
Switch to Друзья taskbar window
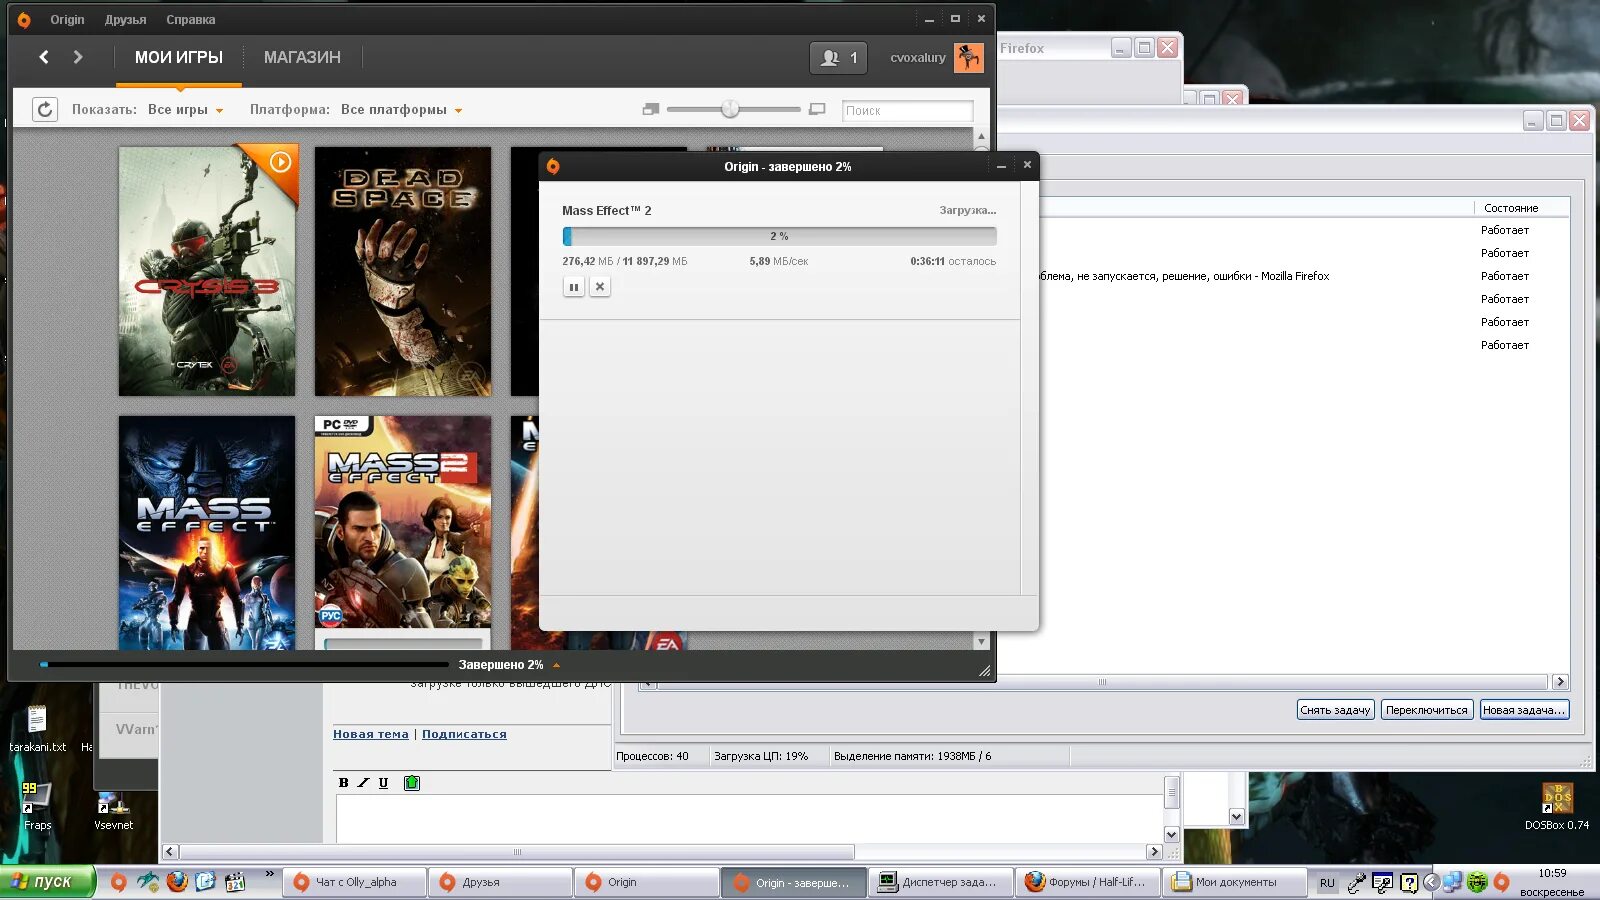click(501, 882)
